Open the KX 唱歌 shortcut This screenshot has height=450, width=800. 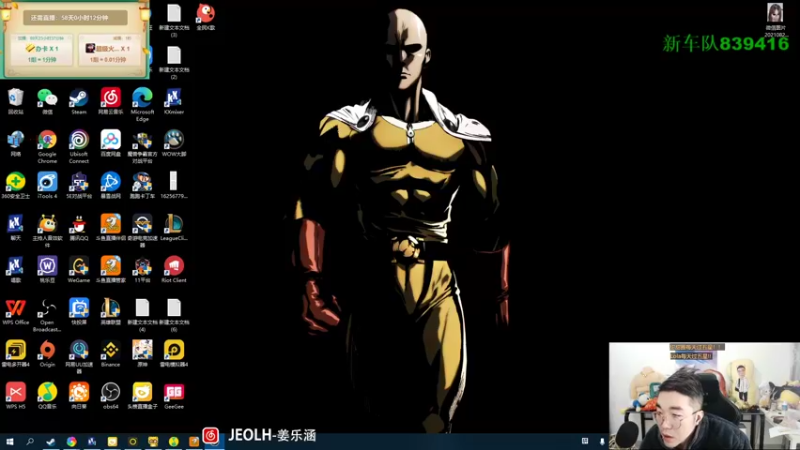point(16,267)
